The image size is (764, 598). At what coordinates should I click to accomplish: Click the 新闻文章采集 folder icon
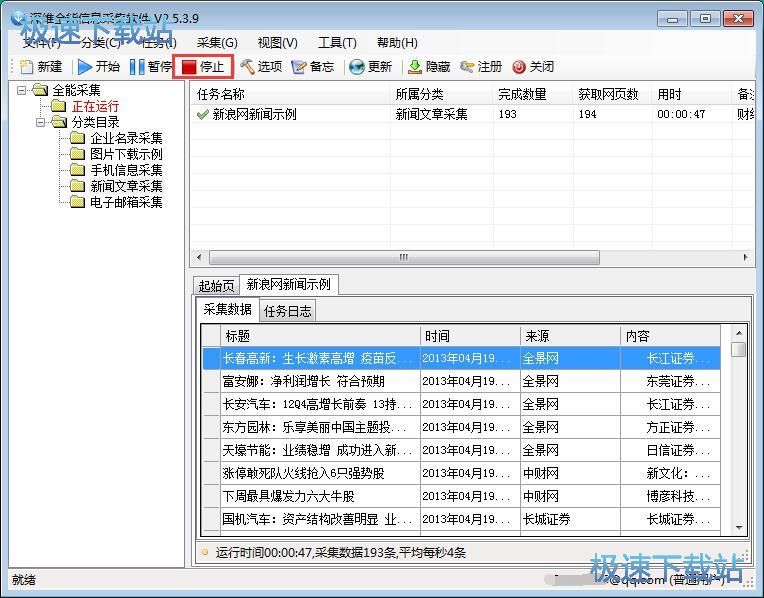tap(77, 186)
